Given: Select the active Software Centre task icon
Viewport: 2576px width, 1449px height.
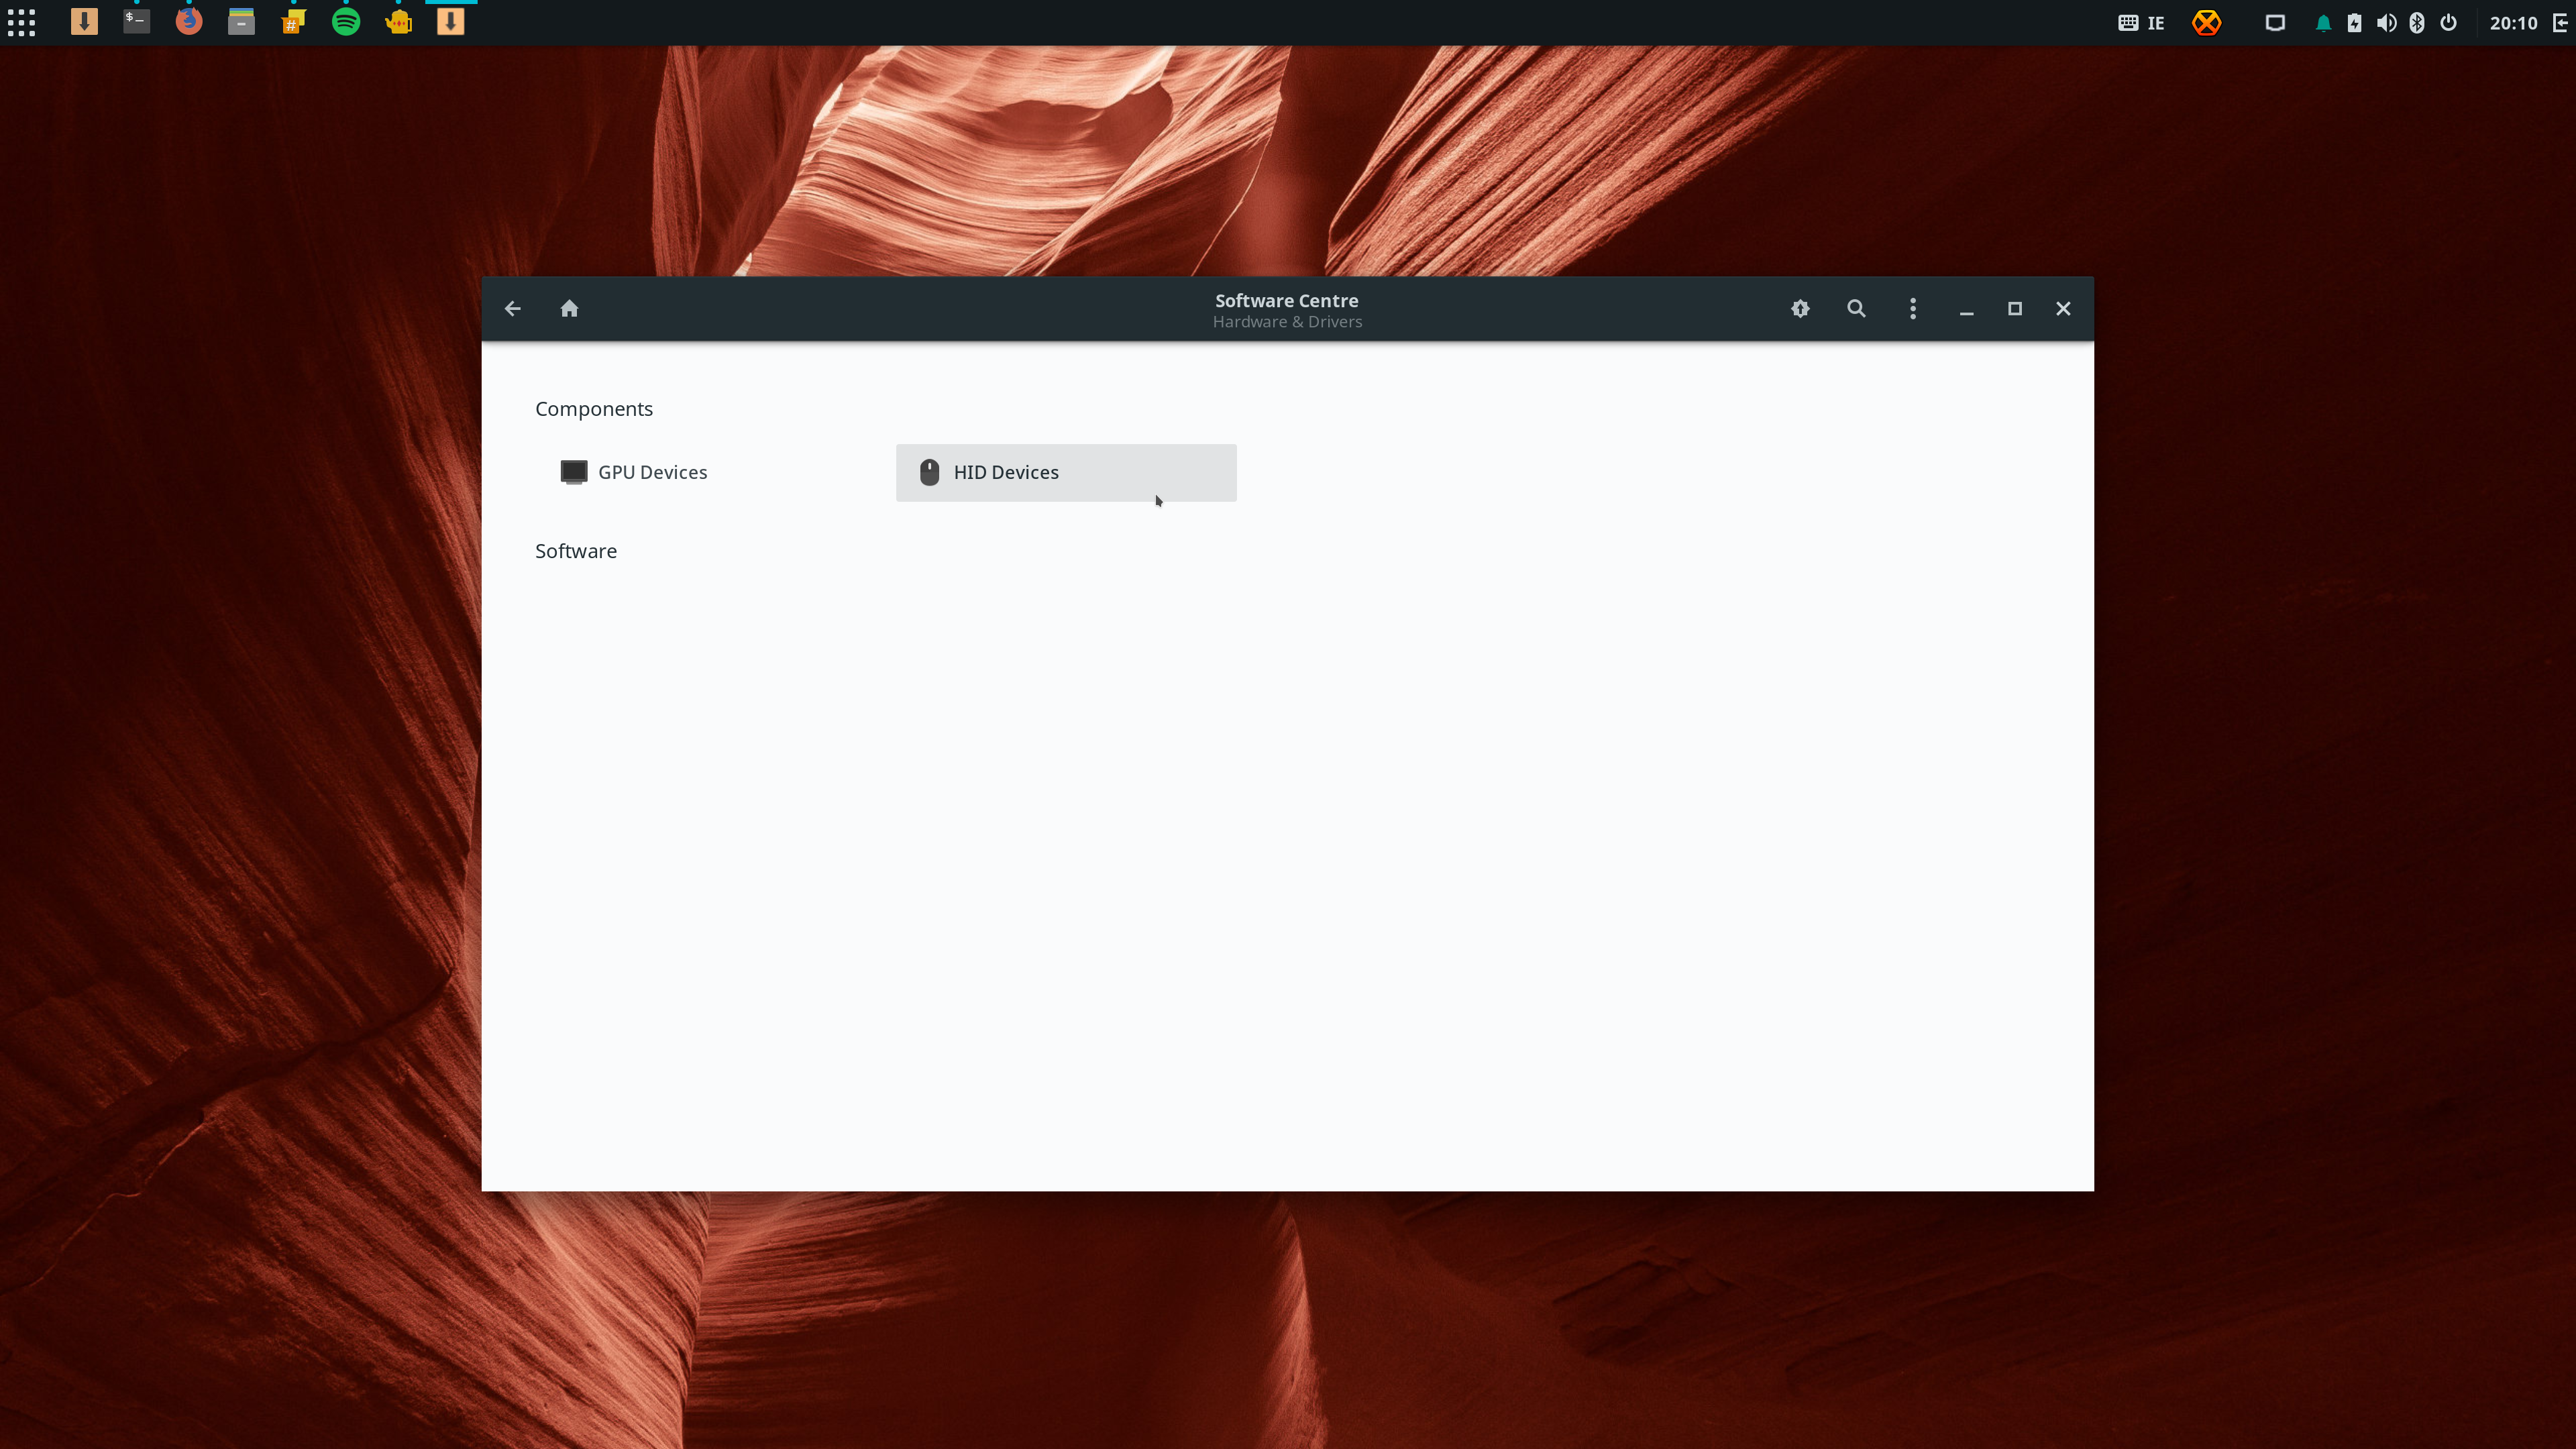Looking at the screenshot, I should coord(451,22).
